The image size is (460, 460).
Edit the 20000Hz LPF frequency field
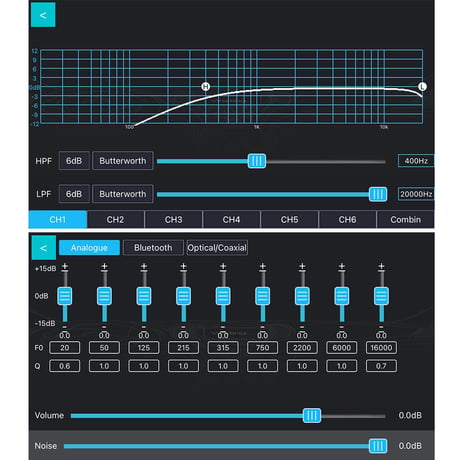(x=416, y=194)
